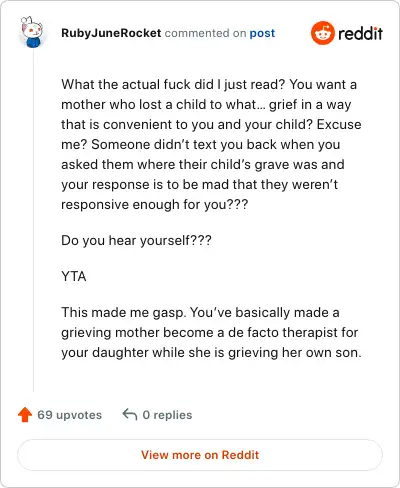The width and height of the screenshot is (400, 488).
Task: Click the line "responsive enough for you???"
Action: 155,204
